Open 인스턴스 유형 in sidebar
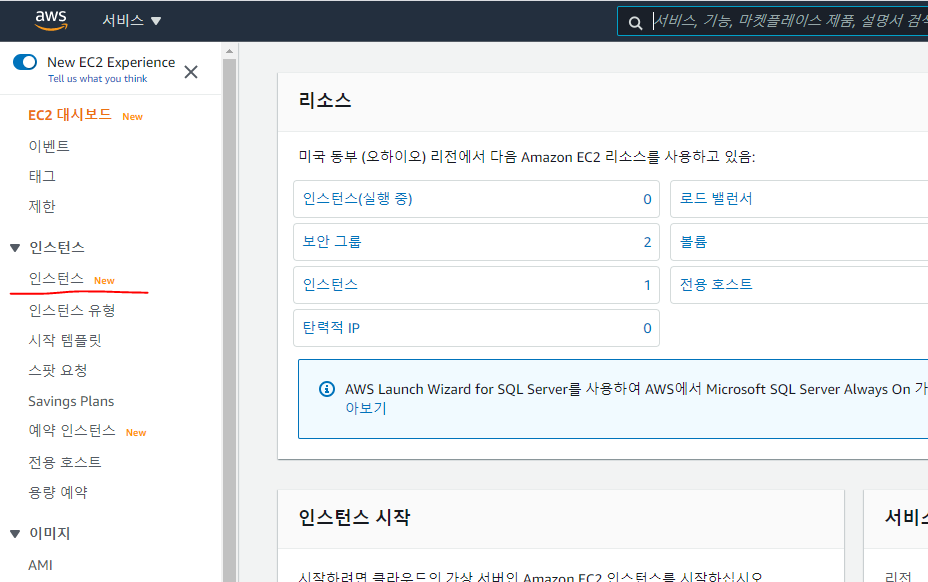The image size is (928, 582). click(72, 310)
